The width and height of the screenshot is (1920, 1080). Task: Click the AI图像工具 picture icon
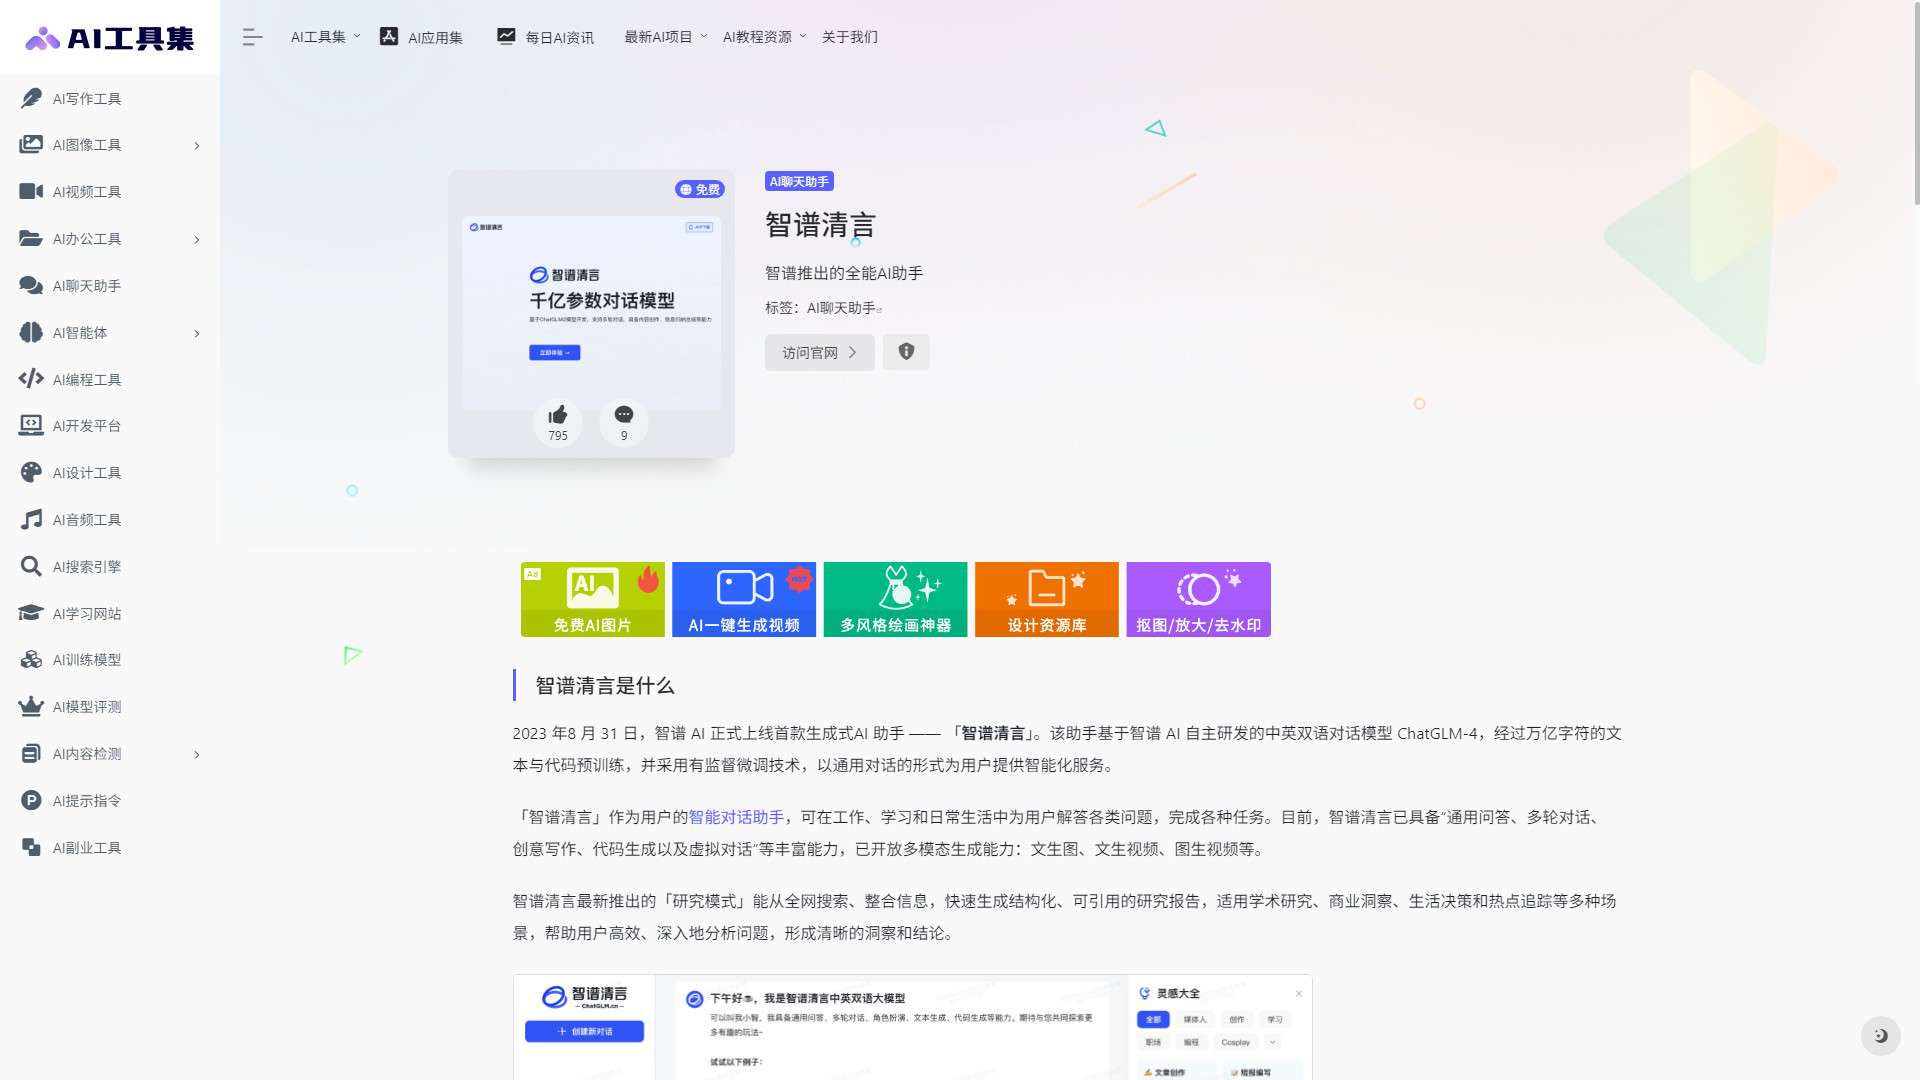31,145
